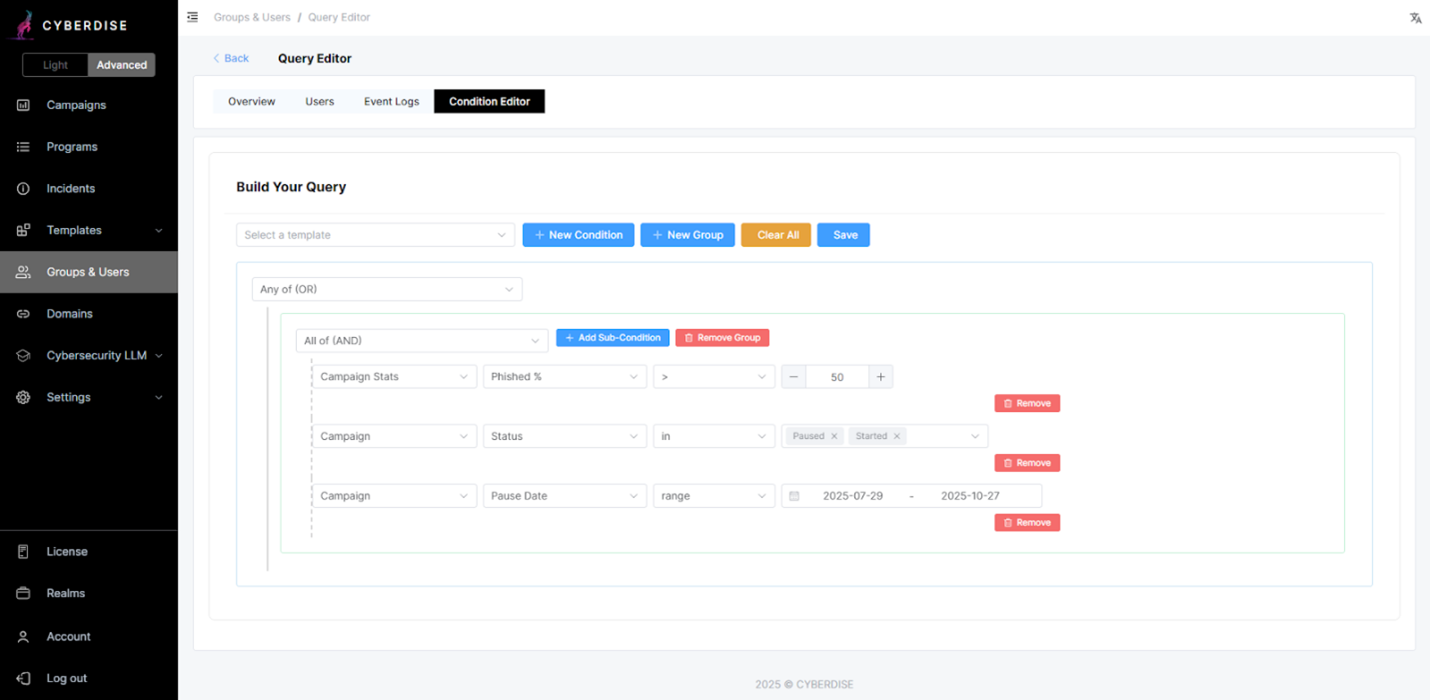1430x700 pixels.
Task: Switch to Light mode toggle
Action: click(55, 65)
